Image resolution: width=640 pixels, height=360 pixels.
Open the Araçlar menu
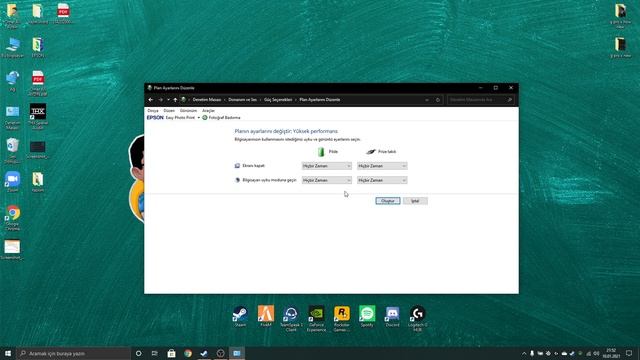coord(208,111)
